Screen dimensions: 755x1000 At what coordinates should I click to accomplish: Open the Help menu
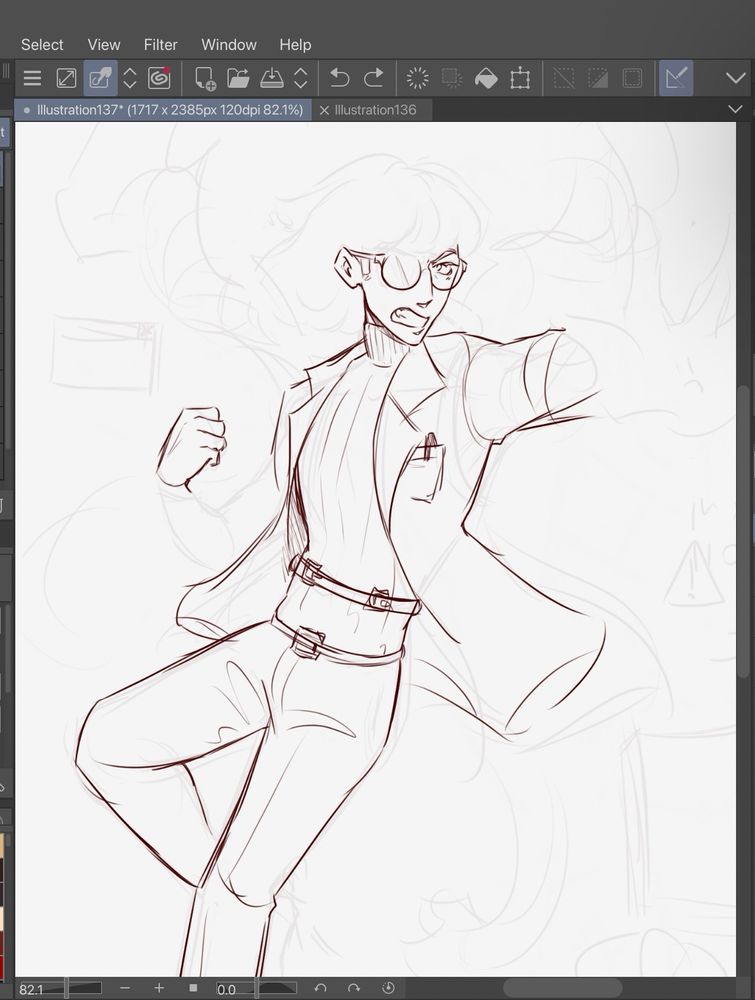(x=295, y=45)
